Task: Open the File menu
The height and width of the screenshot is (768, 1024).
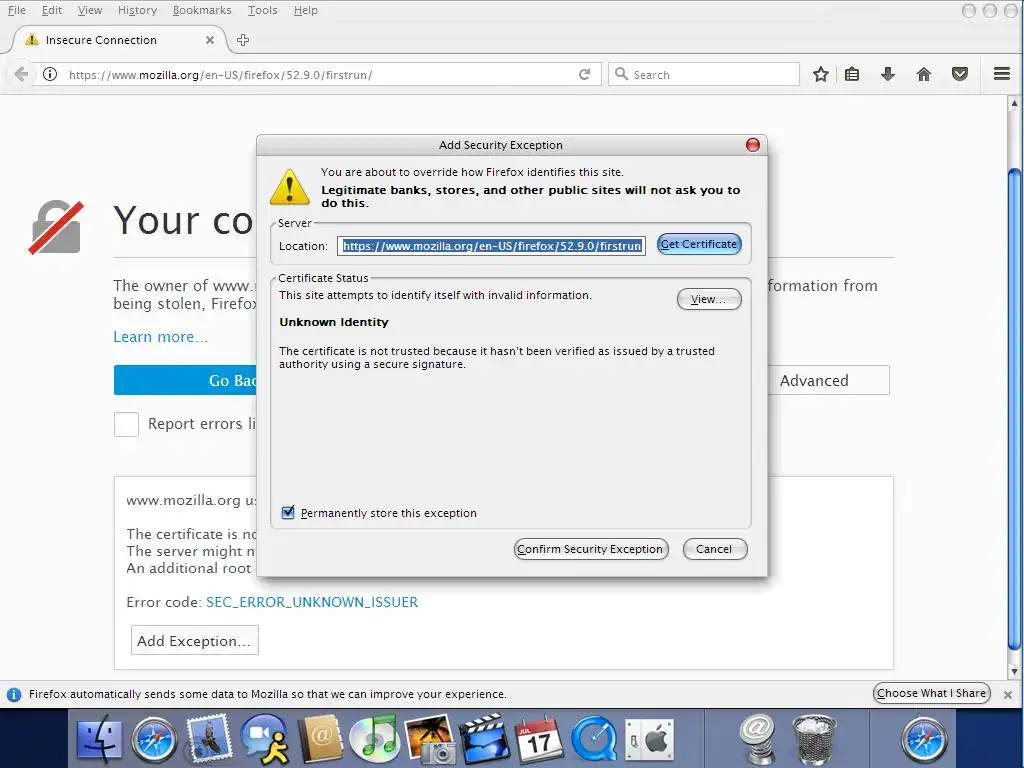Action: coord(16,10)
